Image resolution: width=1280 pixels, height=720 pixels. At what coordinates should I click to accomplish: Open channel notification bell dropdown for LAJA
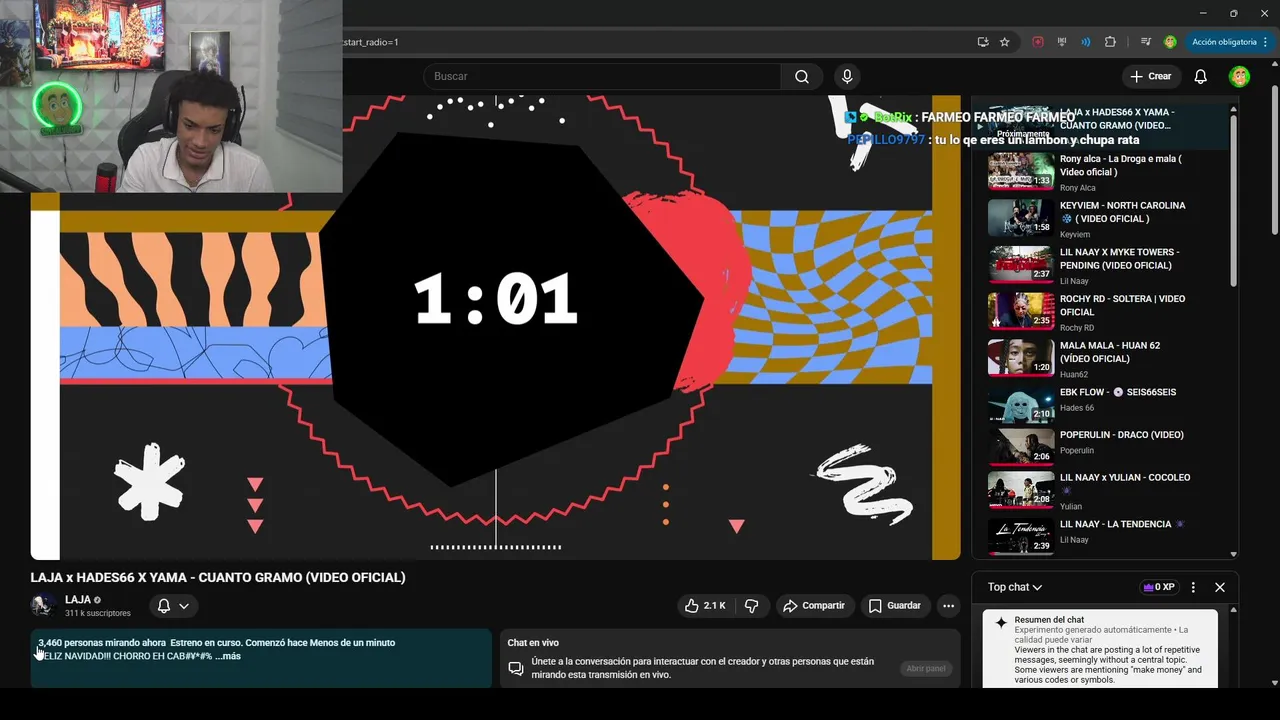(174, 606)
